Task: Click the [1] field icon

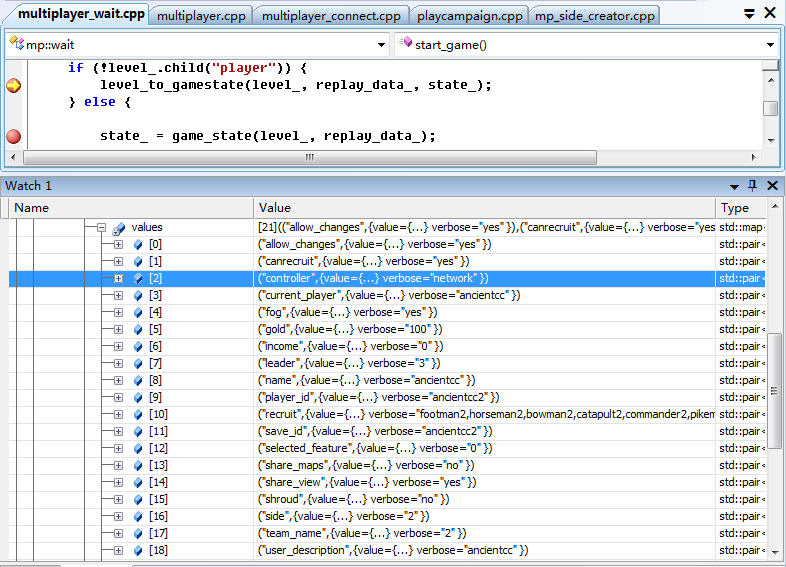Action: pos(138,262)
